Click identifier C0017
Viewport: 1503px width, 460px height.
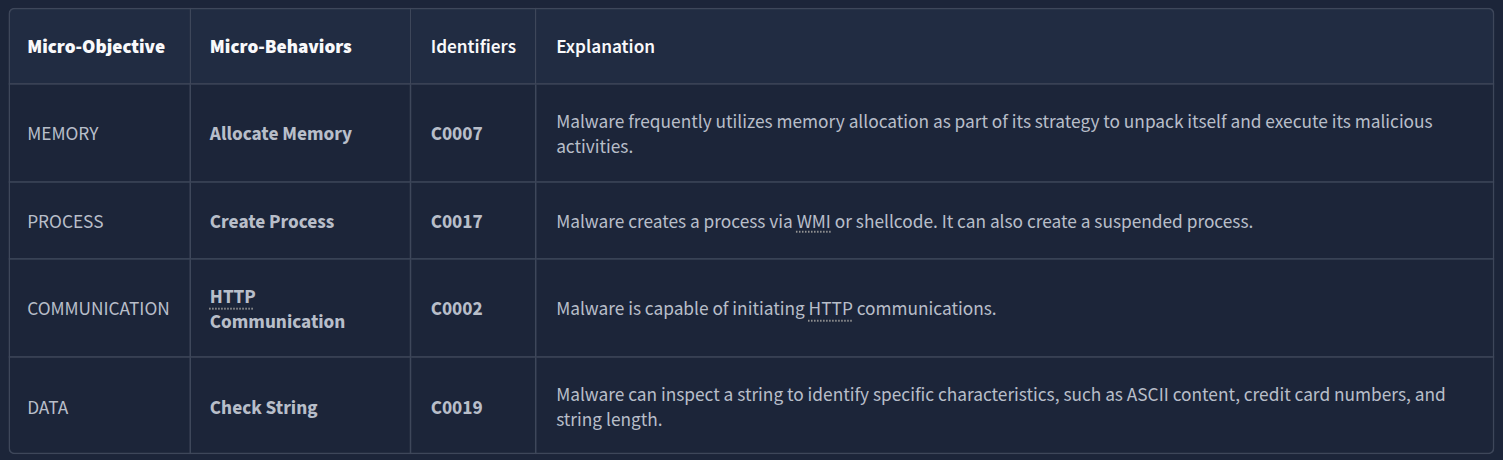pos(456,222)
